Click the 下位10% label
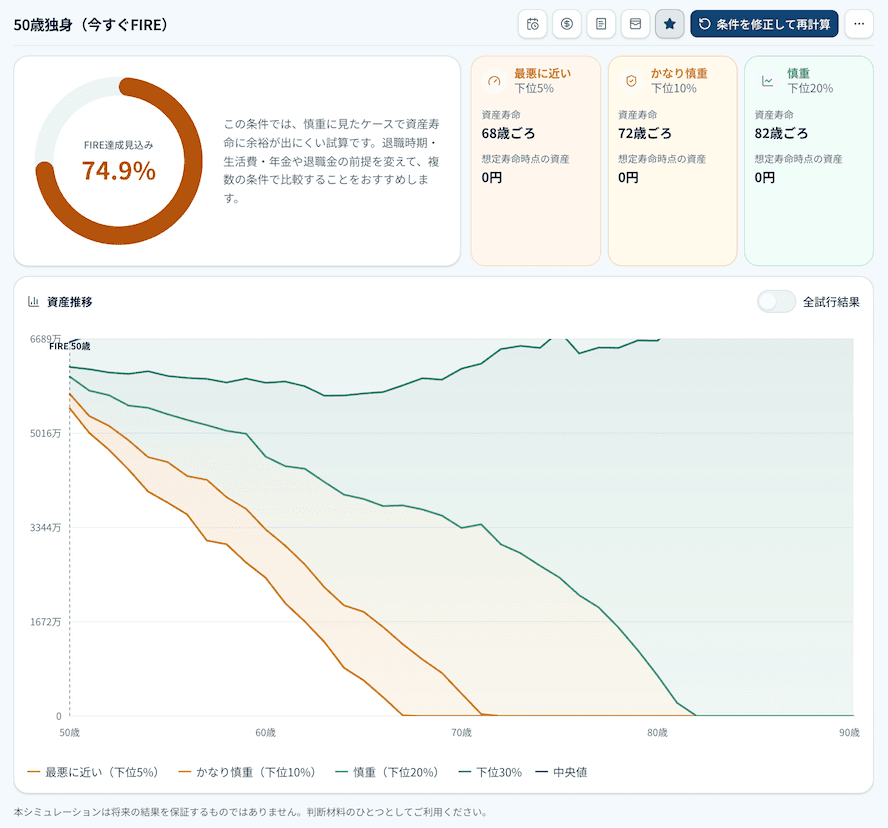 [673, 88]
